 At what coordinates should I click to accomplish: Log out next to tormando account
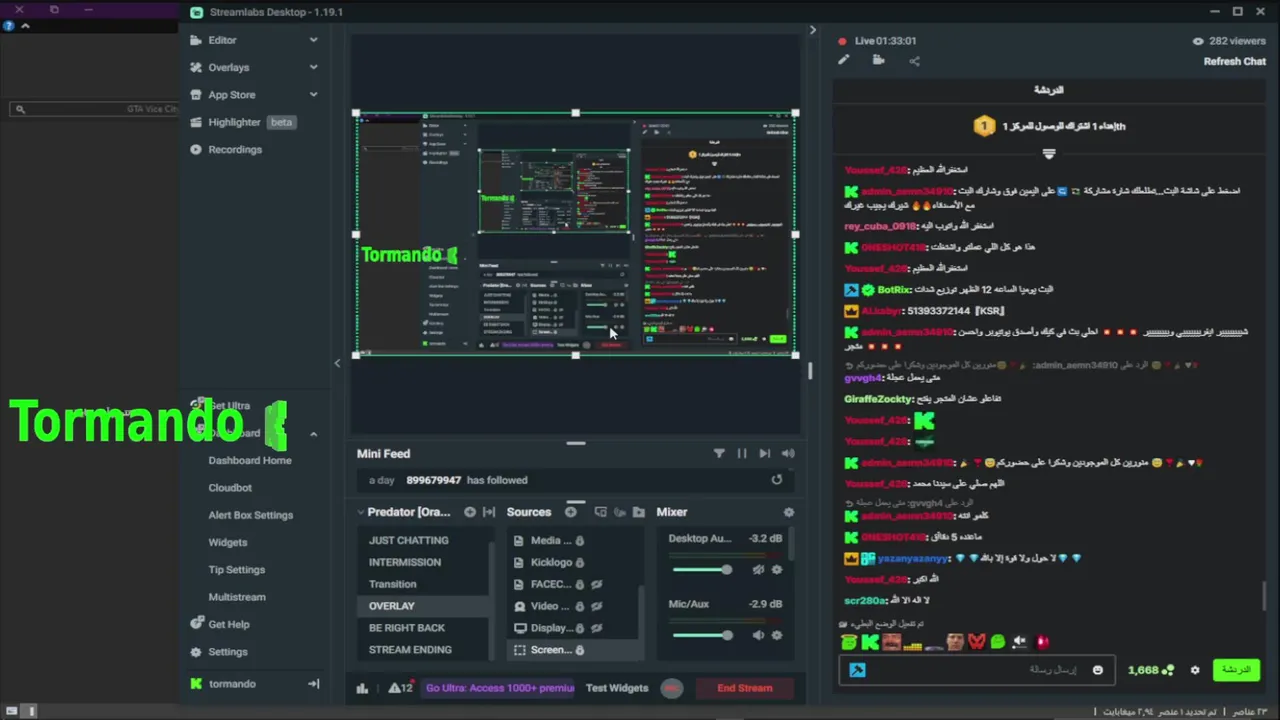coord(313,684)
